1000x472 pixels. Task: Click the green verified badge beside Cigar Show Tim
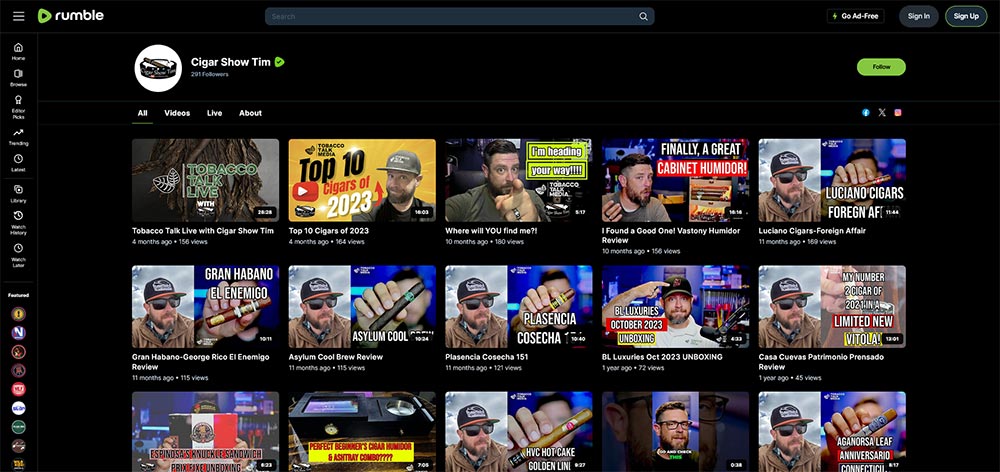click(x=279, y=62)
